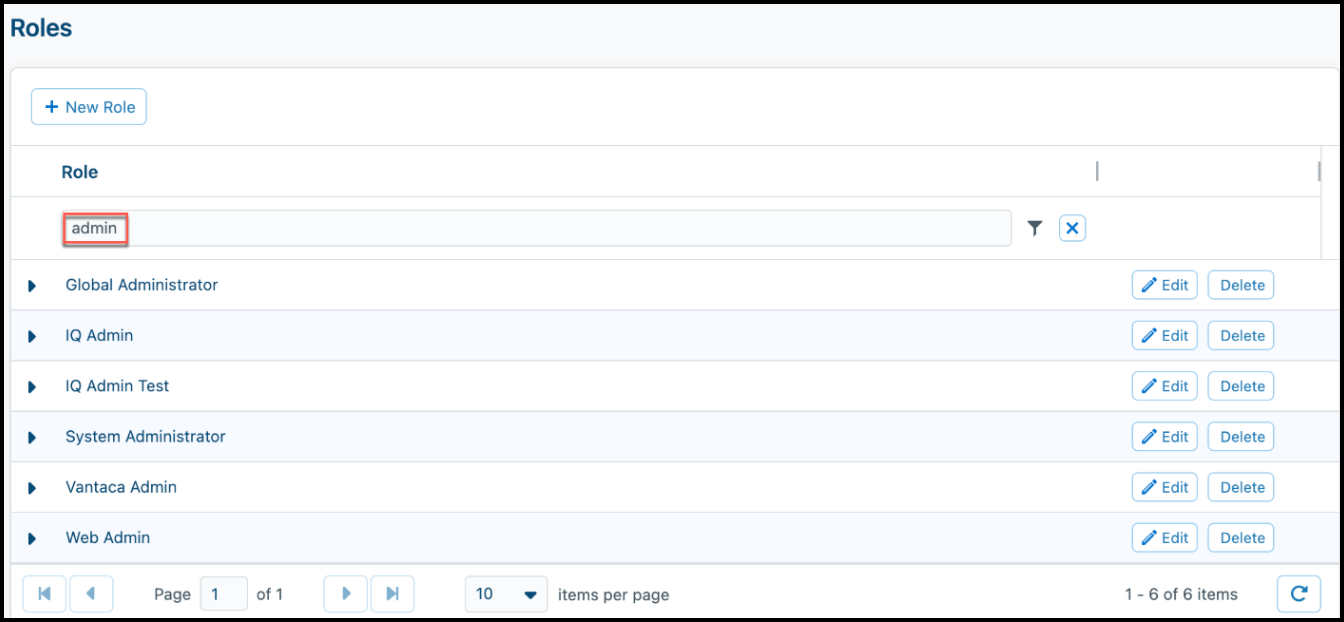Click the admin filter text field
The width and height of the screenshot is (1344, 622).
point(536,228)
